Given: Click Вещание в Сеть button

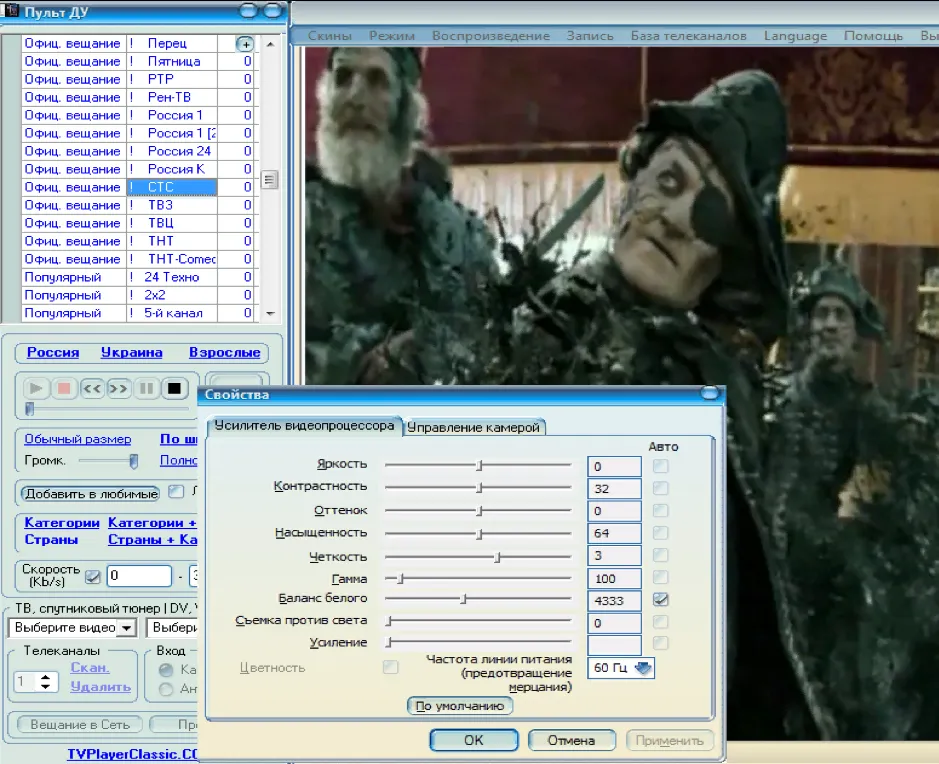Looking at the screenshot, I should pos(80,724).
